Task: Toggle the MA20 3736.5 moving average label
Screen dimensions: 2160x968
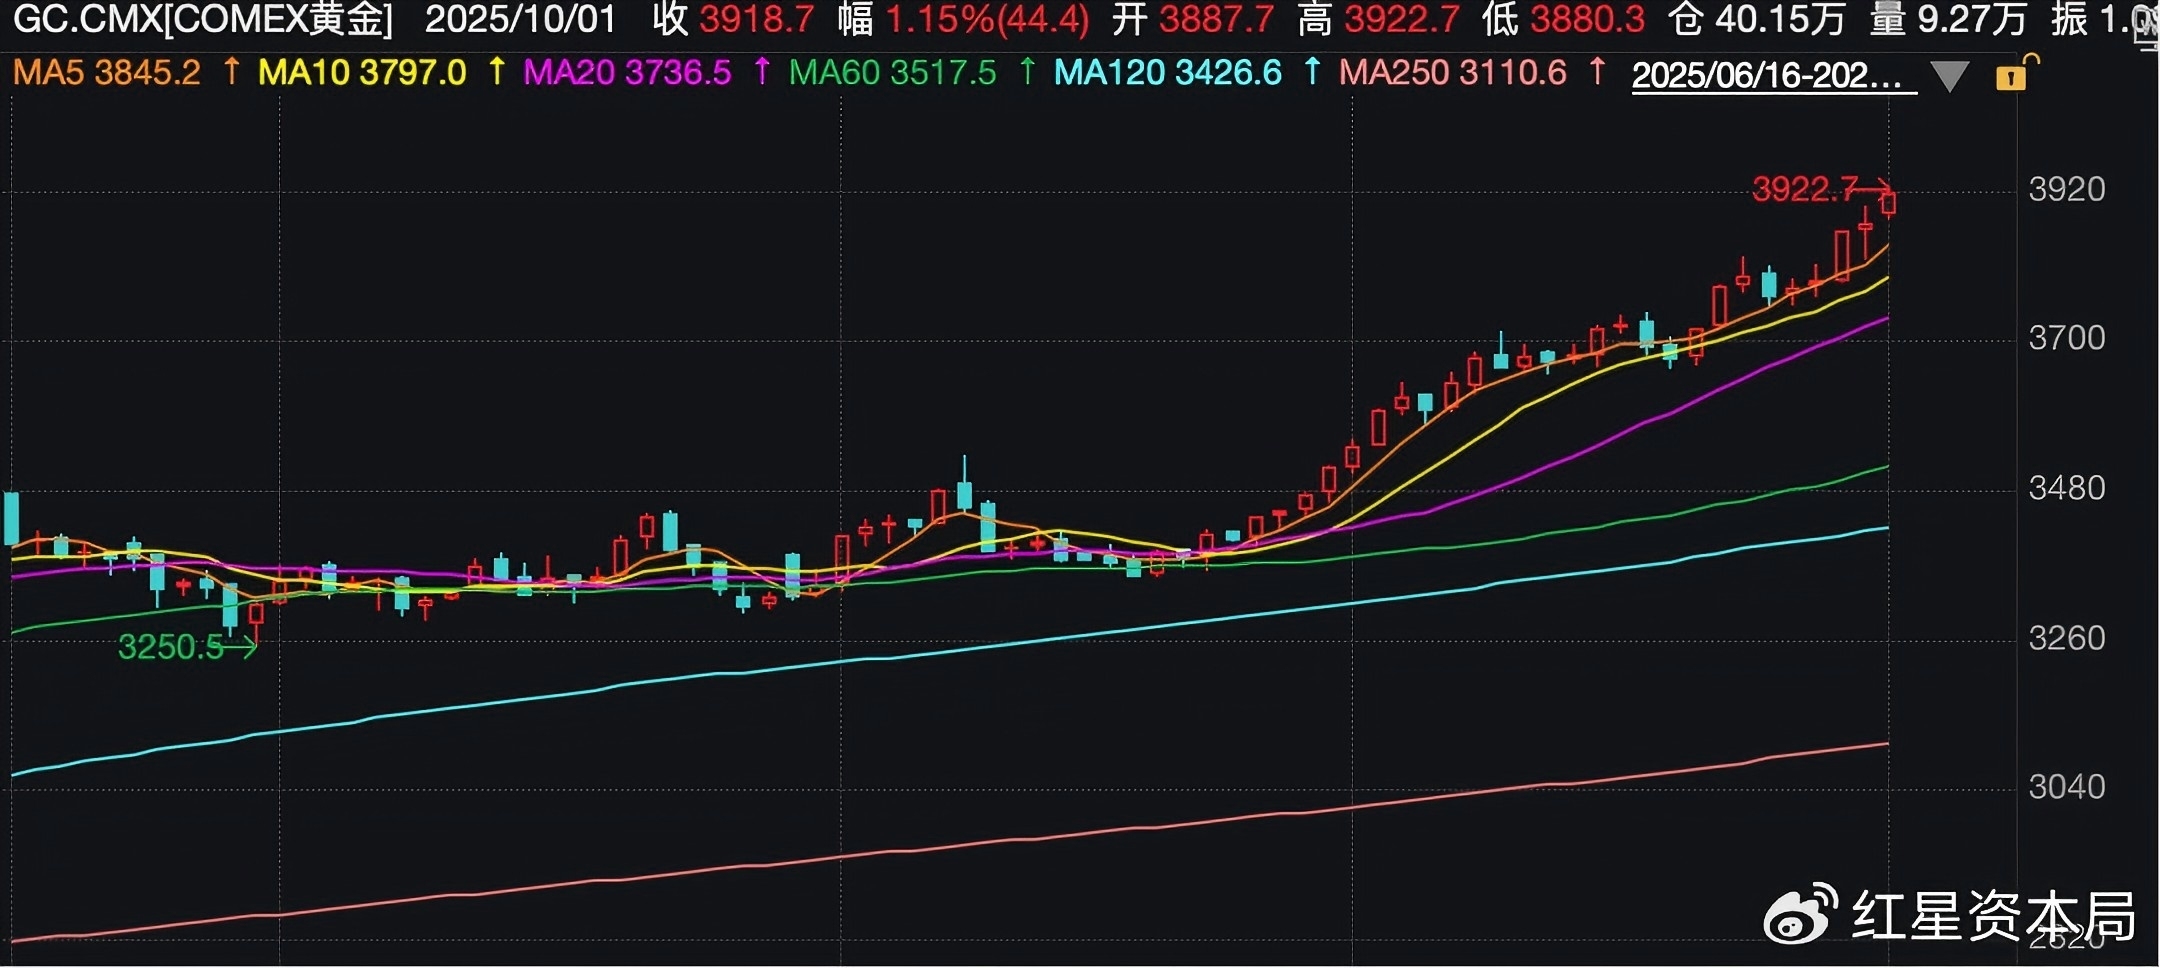Action: tap(627, 73)
